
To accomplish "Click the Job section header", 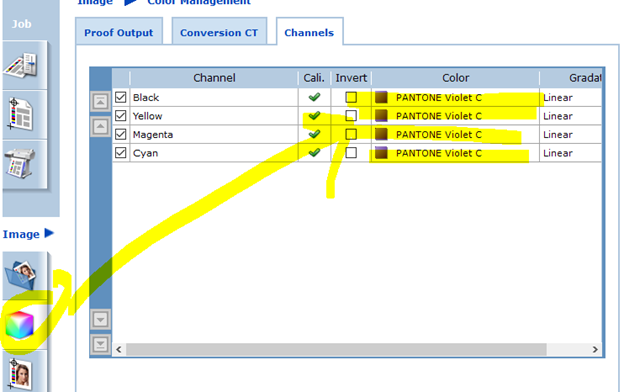I will [21, 24].
